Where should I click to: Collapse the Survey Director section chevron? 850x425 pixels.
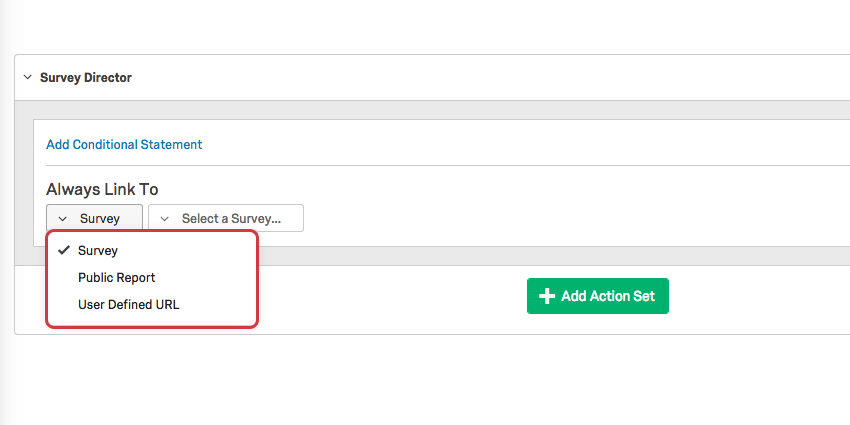(x=27, y=78)
